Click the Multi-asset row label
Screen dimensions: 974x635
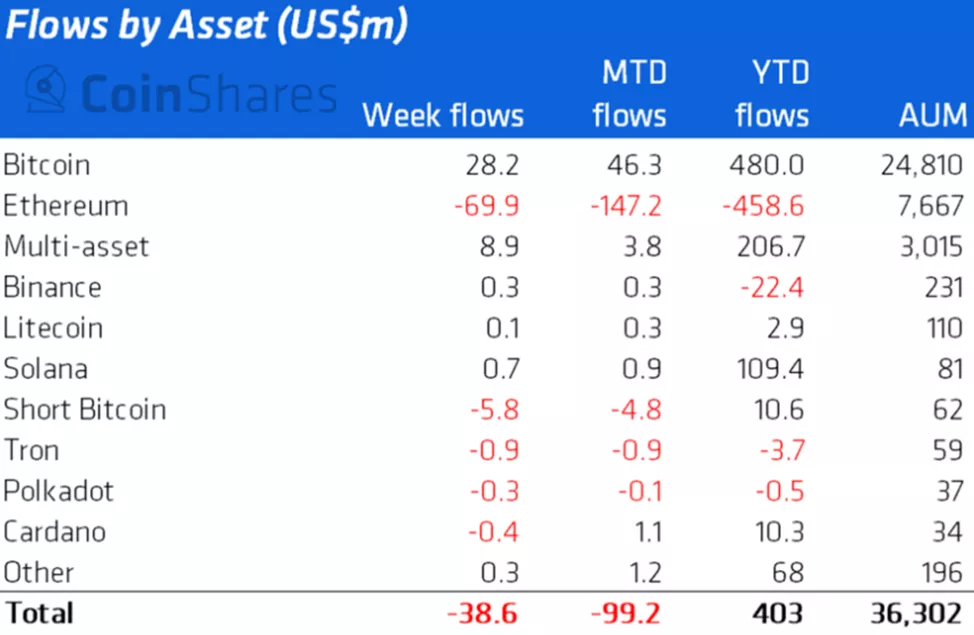[x=76, y=247]
